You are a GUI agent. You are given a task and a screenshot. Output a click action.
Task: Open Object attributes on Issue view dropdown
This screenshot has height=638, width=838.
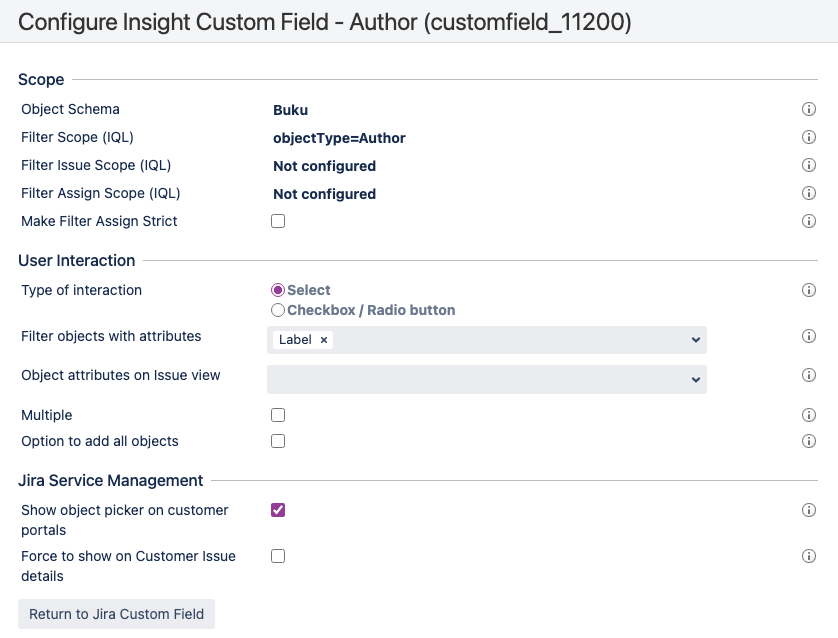[696, 380]
